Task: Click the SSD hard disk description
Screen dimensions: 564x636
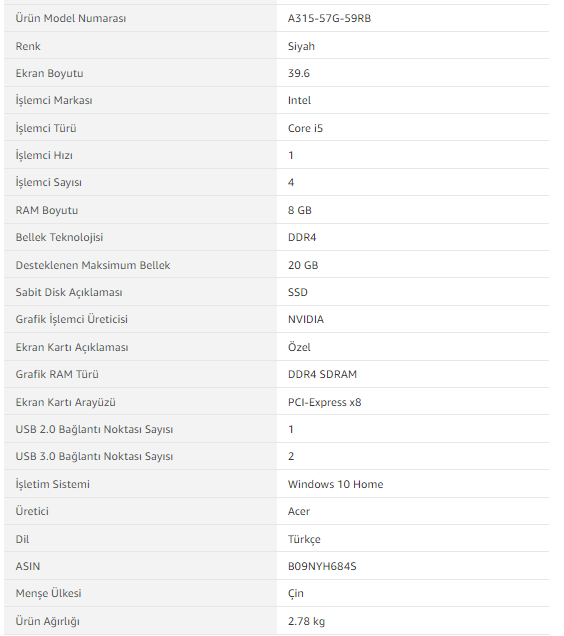Action: (297, 292)
